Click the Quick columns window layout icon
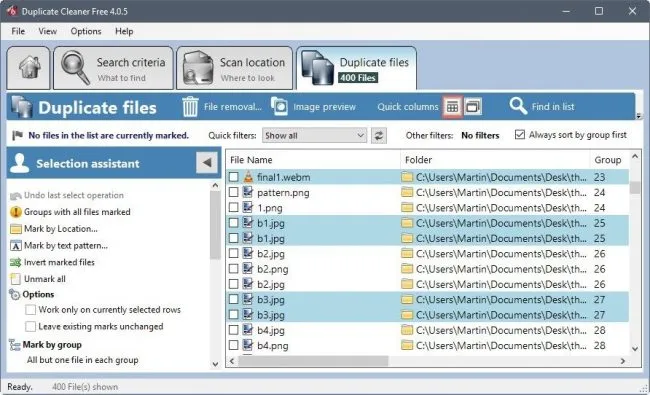Screen dimensions: 650x395 click(473, 107)
